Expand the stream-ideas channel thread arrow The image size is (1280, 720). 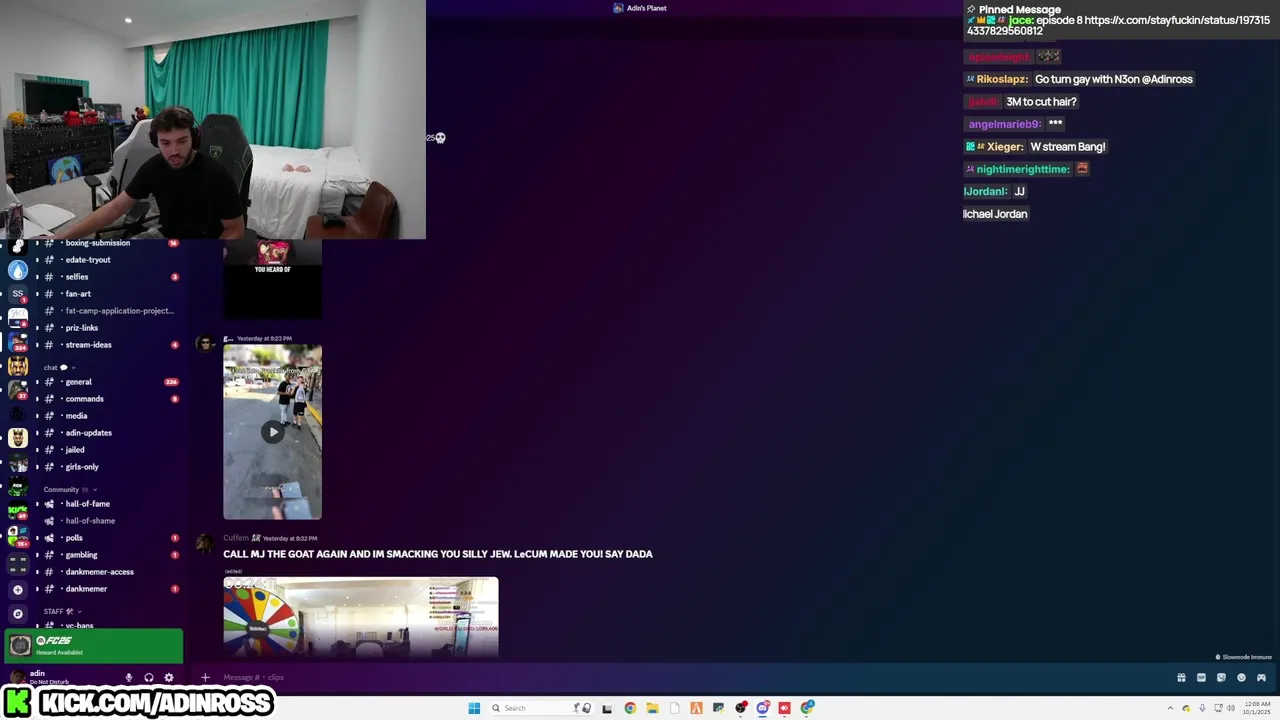pyautogui.click(x=37, y=345)
